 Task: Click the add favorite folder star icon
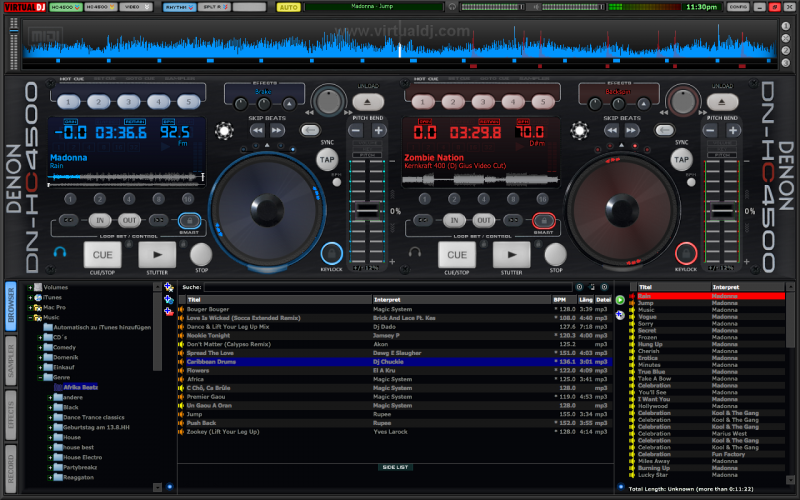click(169, 288)
